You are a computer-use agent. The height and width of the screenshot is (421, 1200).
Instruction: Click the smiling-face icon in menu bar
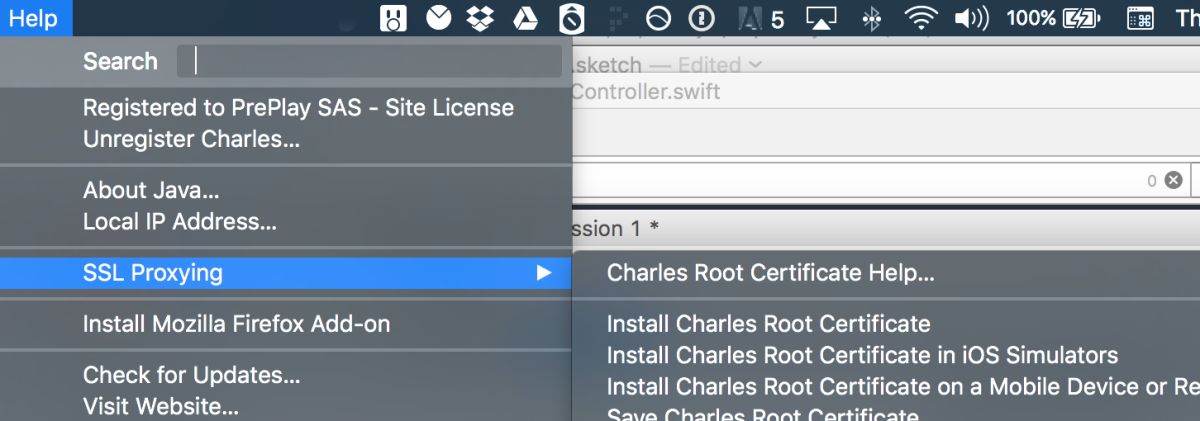(x=394, y=17)
